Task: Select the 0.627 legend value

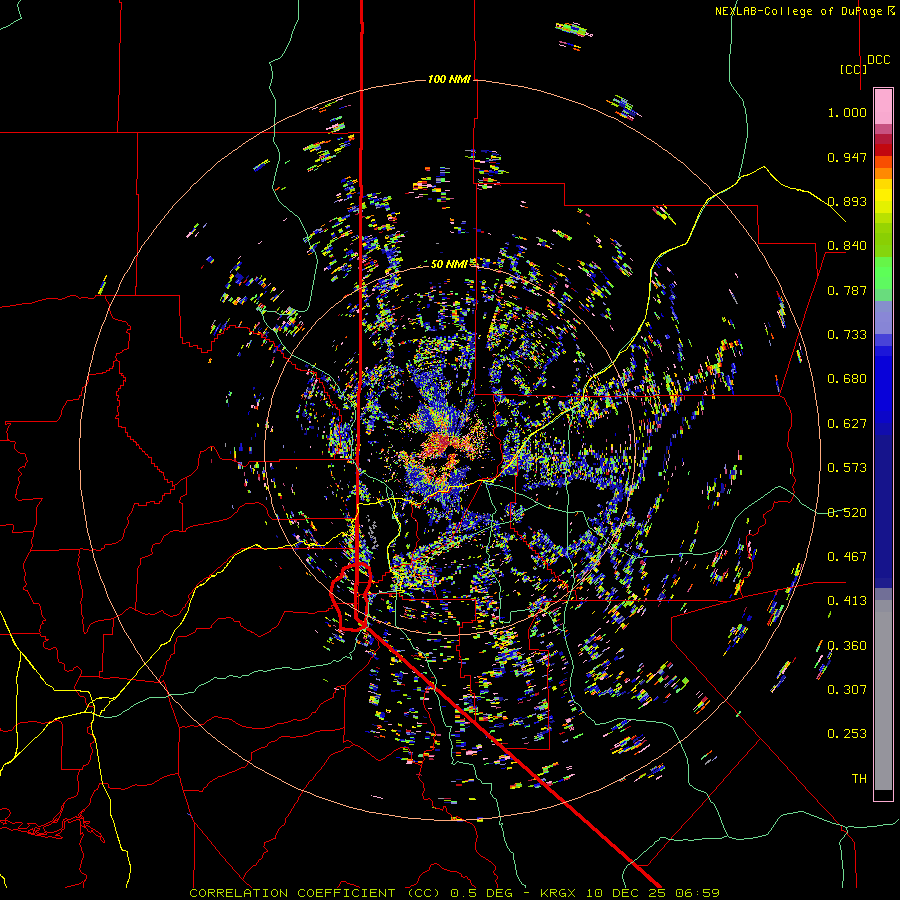Action: pyautogui.click(x=847, y=424)
